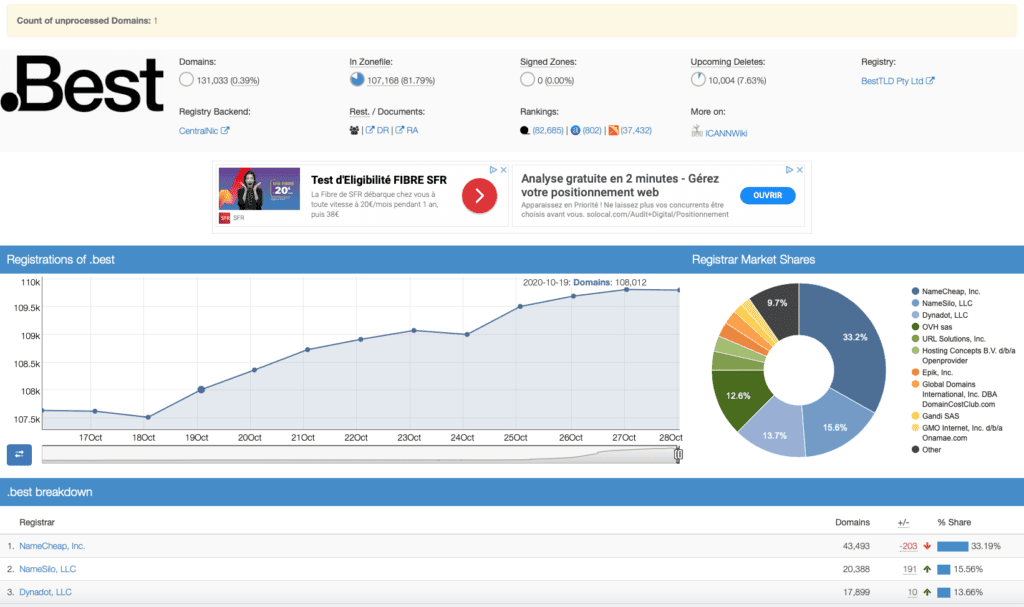Open the AdChoices icon on right ad

[x=789, y=170]
